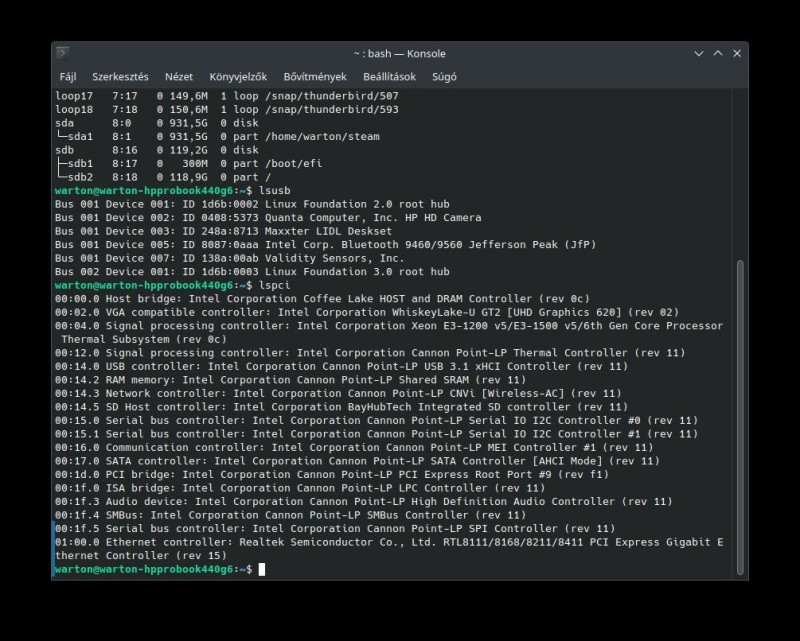Click the terminal vertical scrollbar handle
The width and height of the screenshot is (800, 641).
(x=740, y=417)
